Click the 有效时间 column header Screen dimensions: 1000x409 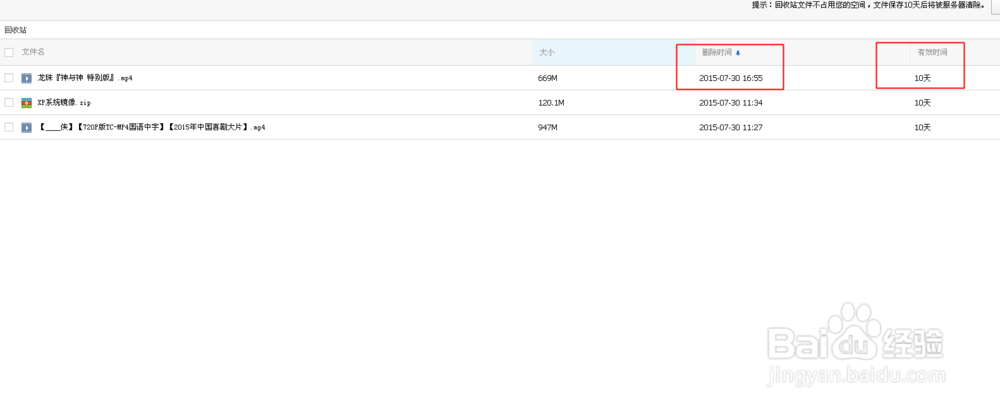[x=932, y=52]
